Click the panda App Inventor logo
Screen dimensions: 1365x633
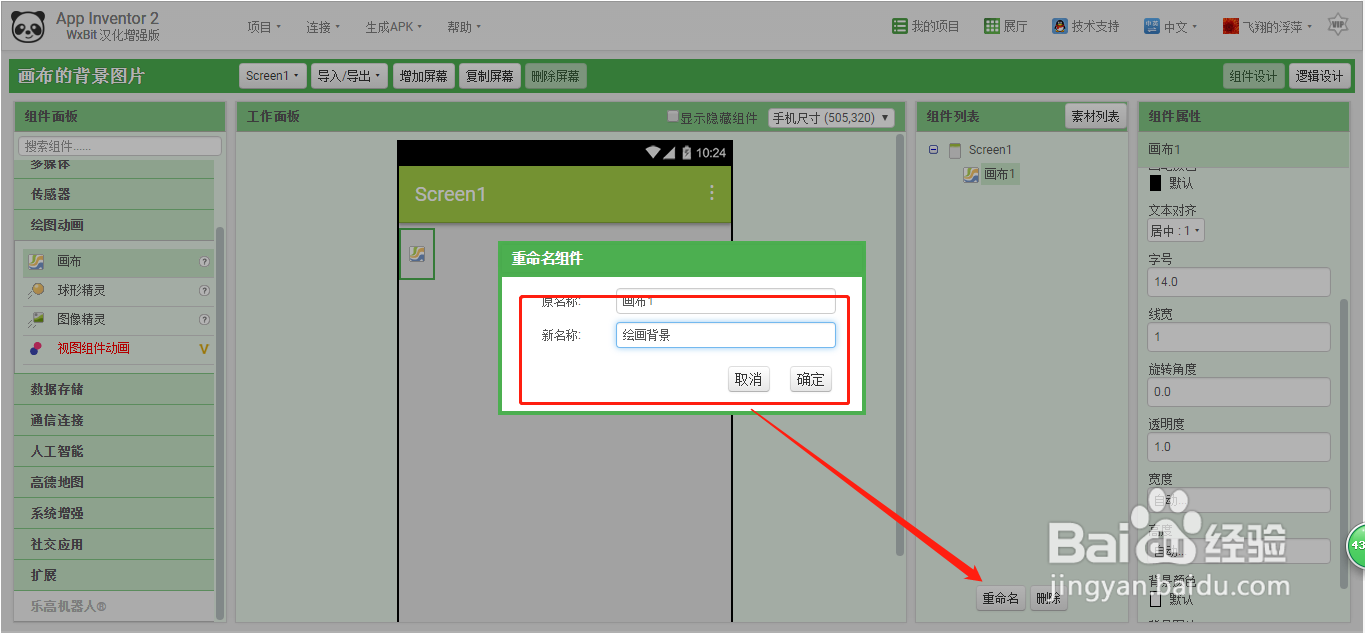pos(27,26)
